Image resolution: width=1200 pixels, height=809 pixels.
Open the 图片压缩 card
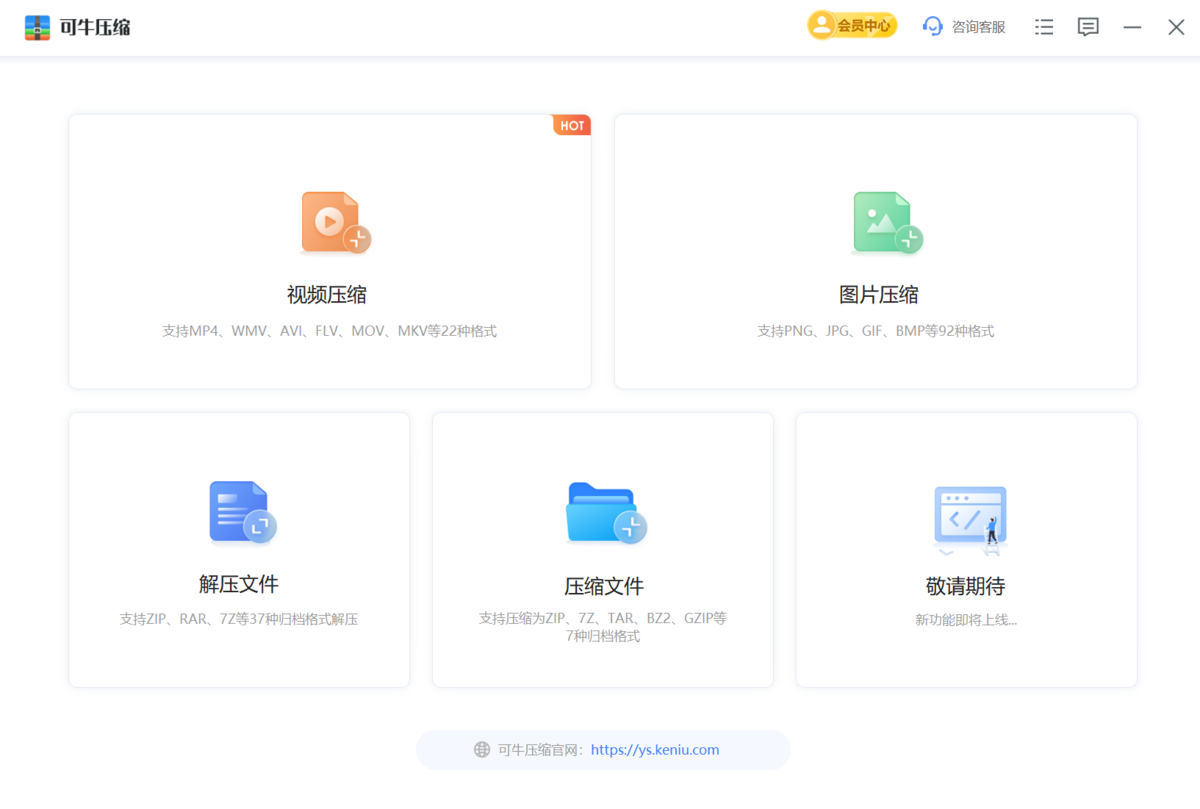click(x=875, y=251)
